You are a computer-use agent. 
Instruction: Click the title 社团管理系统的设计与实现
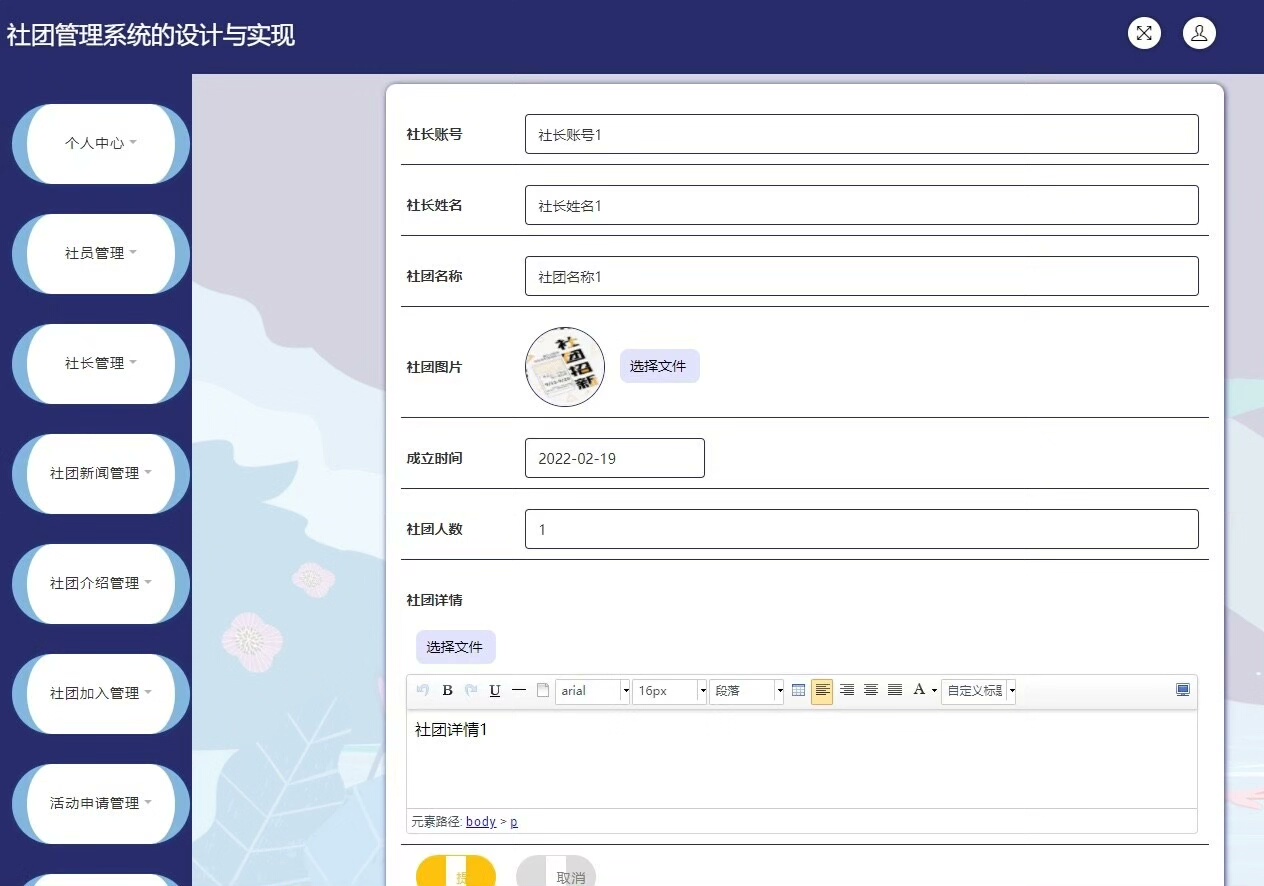pyautogui.click(x=151, y=36)
